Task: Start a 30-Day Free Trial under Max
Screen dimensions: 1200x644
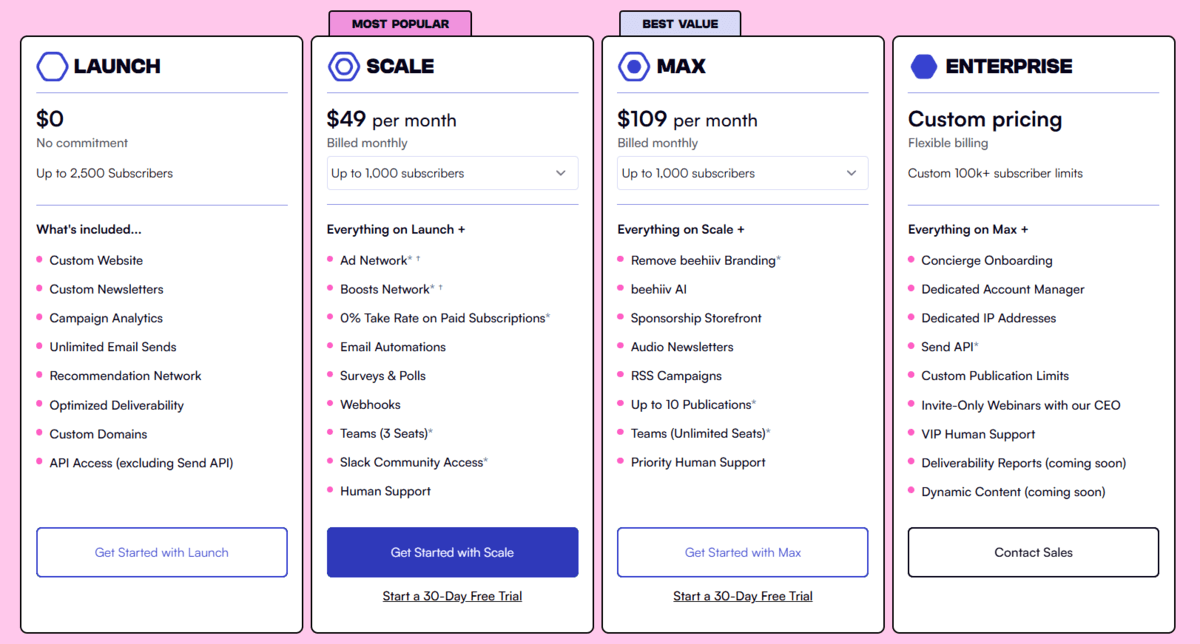Action: (742, 595)
